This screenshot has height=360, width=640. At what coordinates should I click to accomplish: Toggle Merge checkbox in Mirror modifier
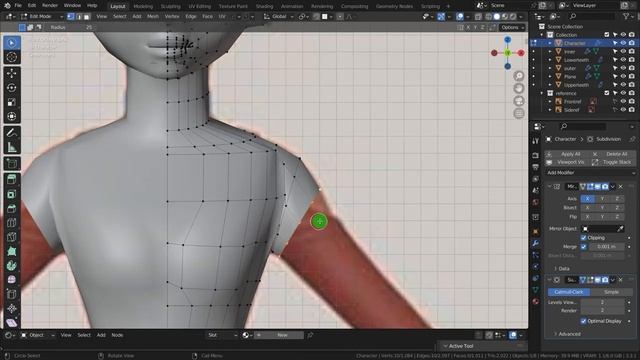point(583,247)
